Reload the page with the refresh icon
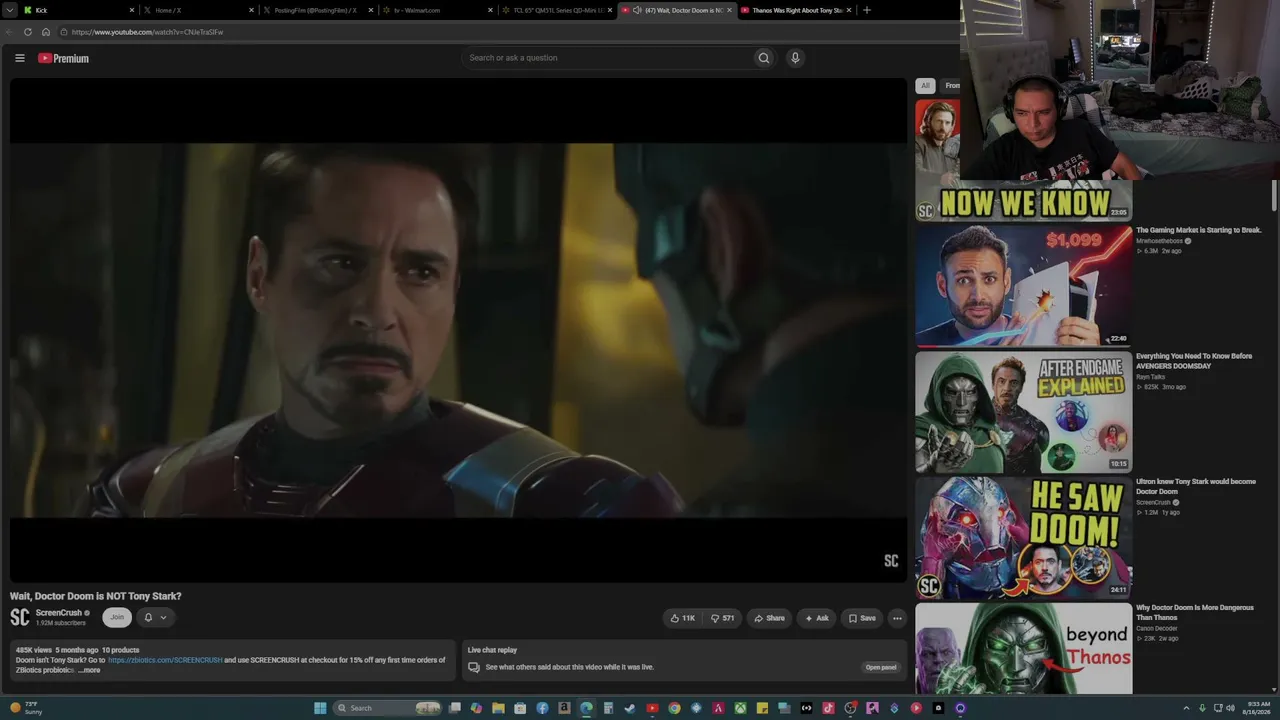Image resolution: width=1280 pixels, height=720 pixels. [x=28, y=32]
